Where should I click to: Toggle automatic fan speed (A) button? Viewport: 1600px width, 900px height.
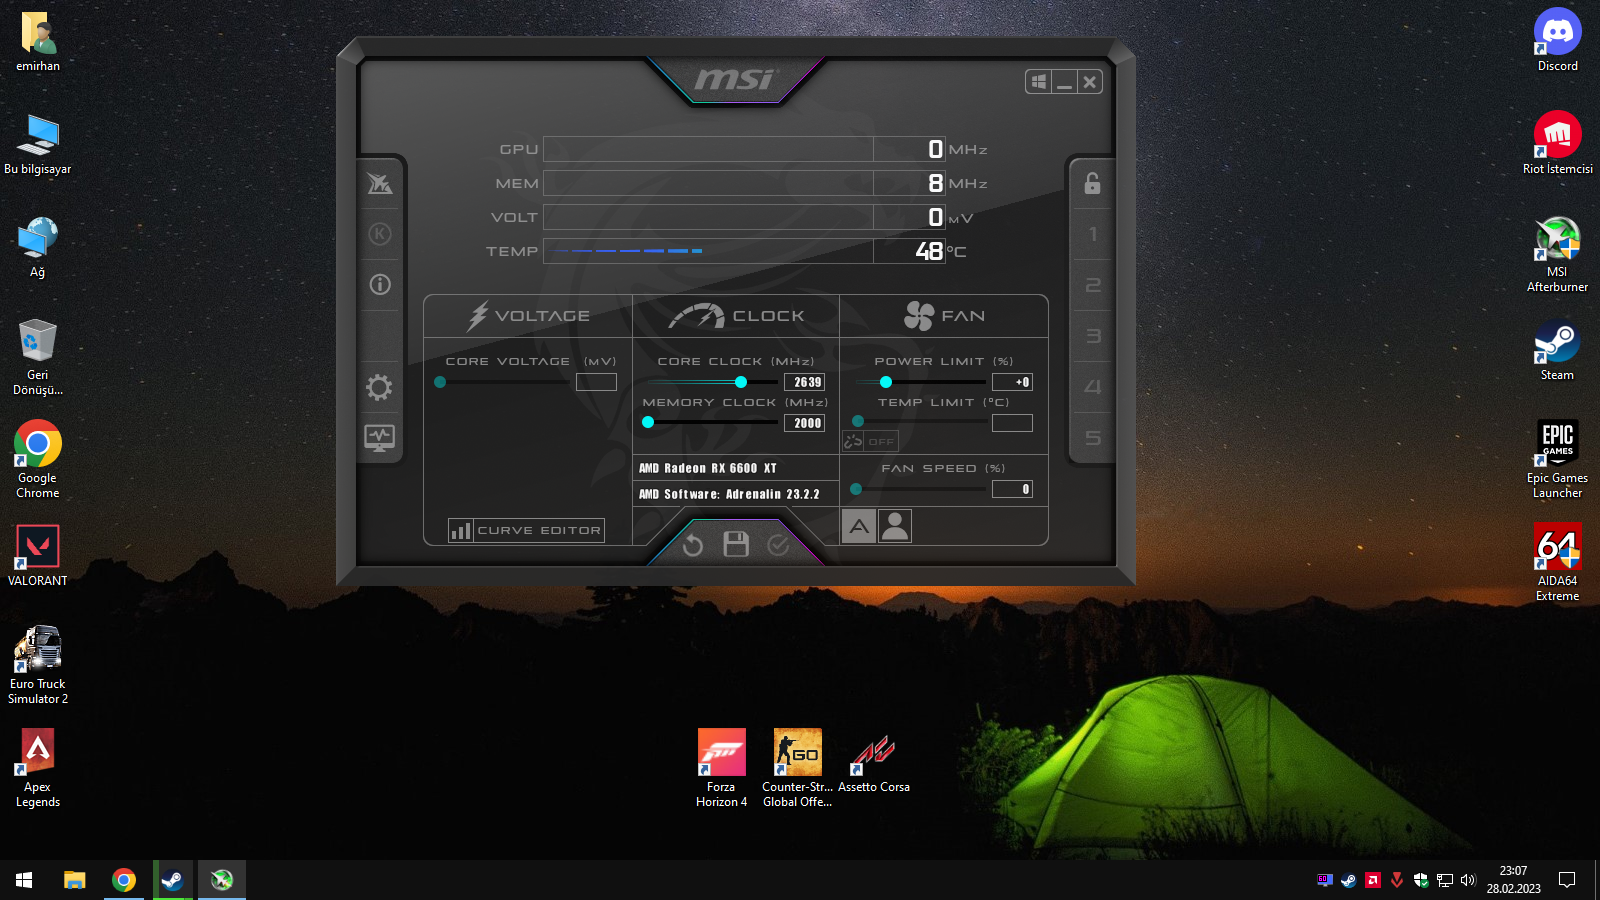click(859, 526)
